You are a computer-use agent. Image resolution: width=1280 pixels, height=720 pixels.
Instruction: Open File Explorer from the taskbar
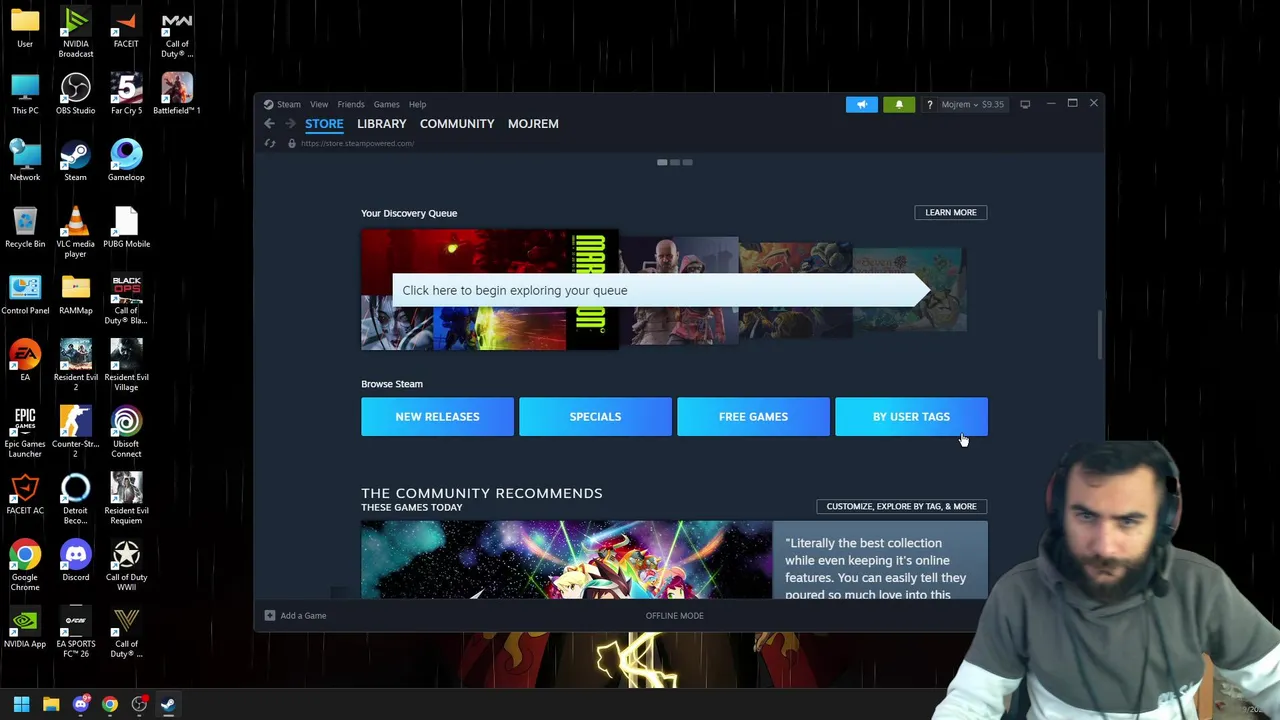pyautogui.click(x=51, y=704)
